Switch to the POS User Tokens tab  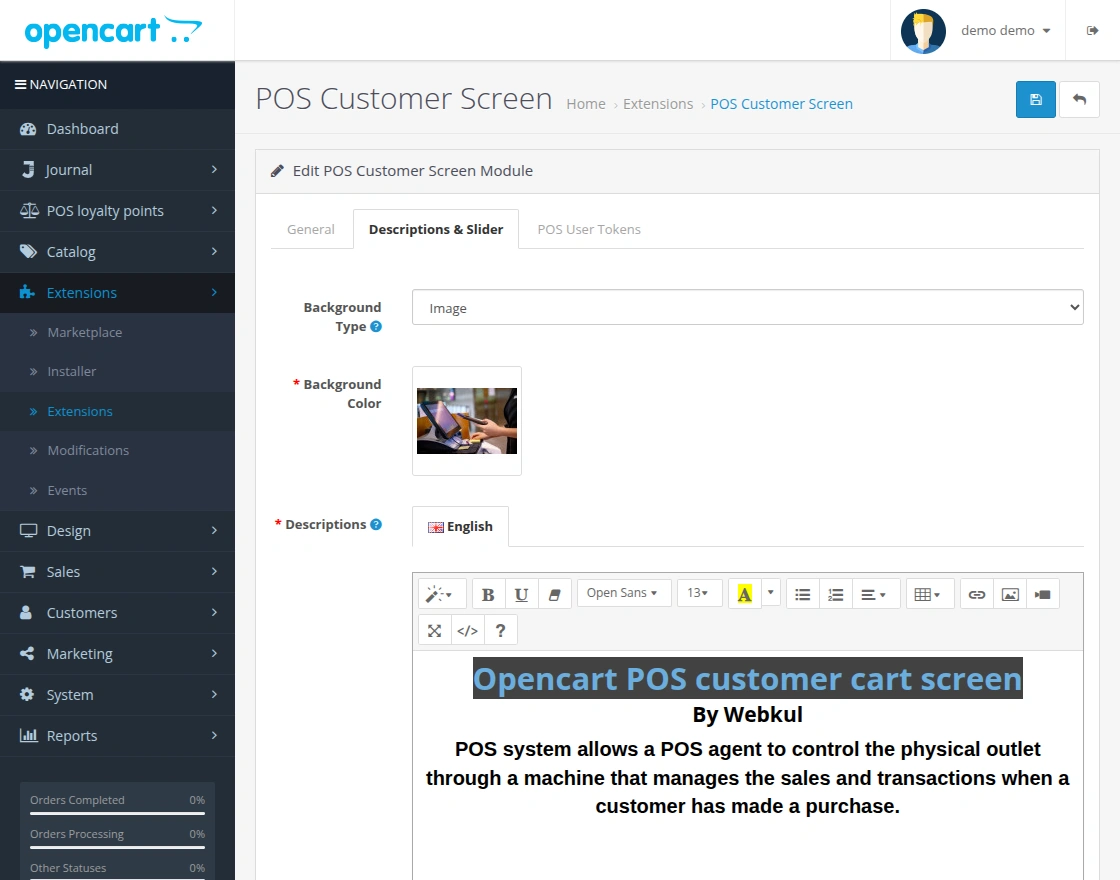[x=589, y=229]
